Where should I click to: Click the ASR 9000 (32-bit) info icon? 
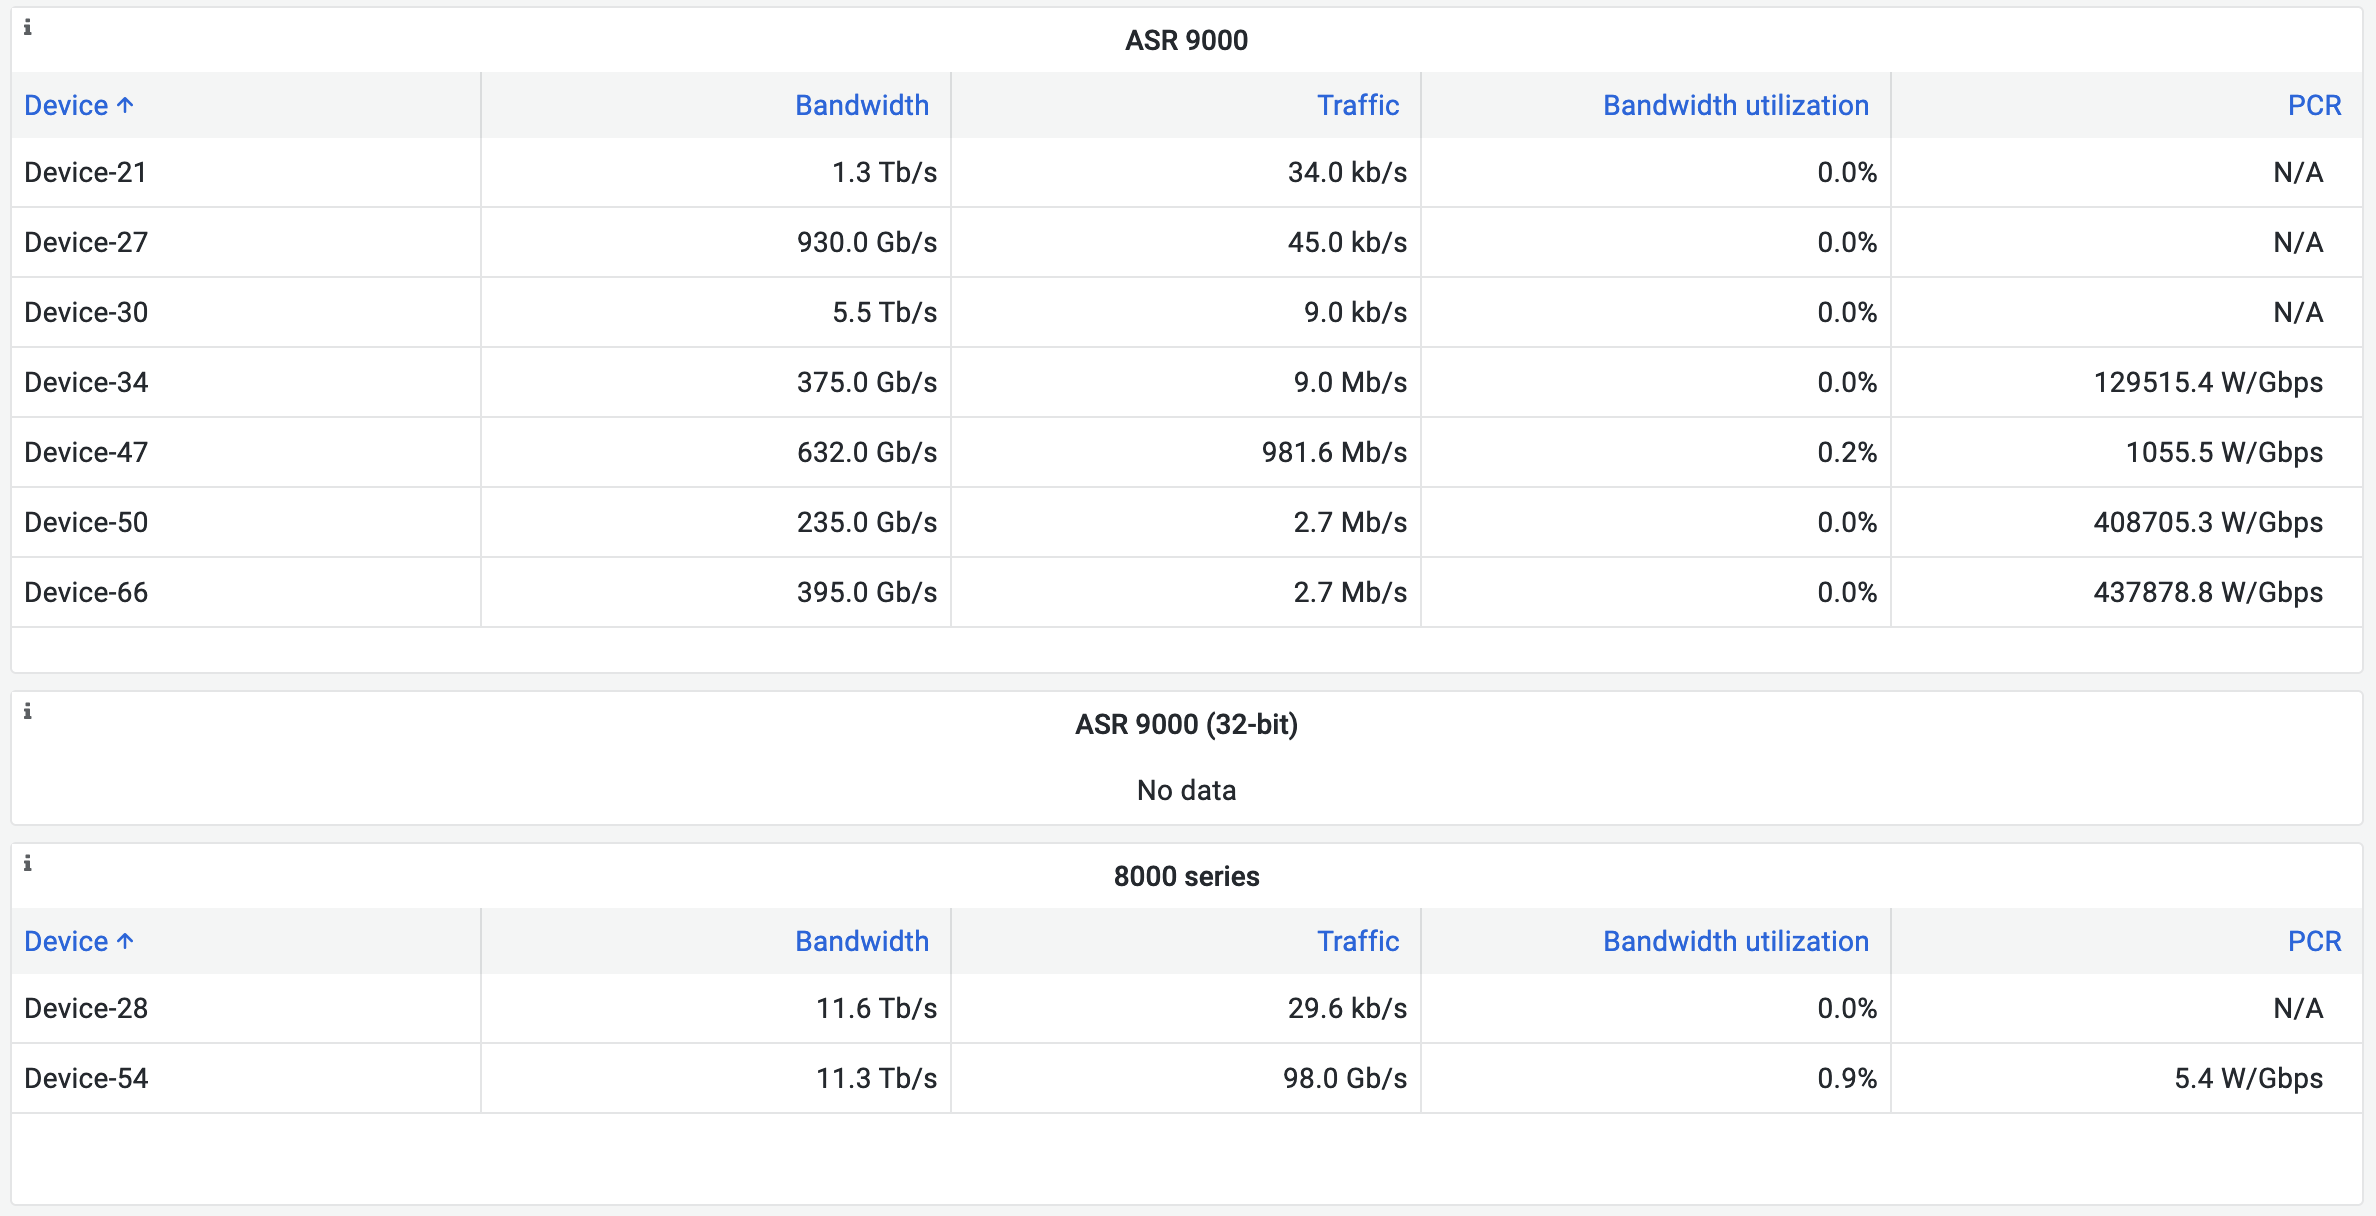point(28,712)
